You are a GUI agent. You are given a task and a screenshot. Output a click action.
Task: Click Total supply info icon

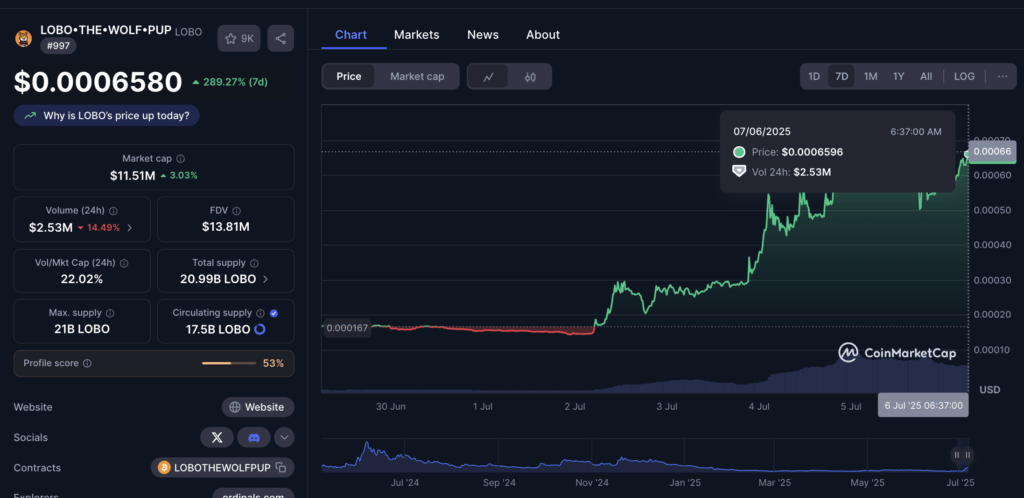click(254, 263)
